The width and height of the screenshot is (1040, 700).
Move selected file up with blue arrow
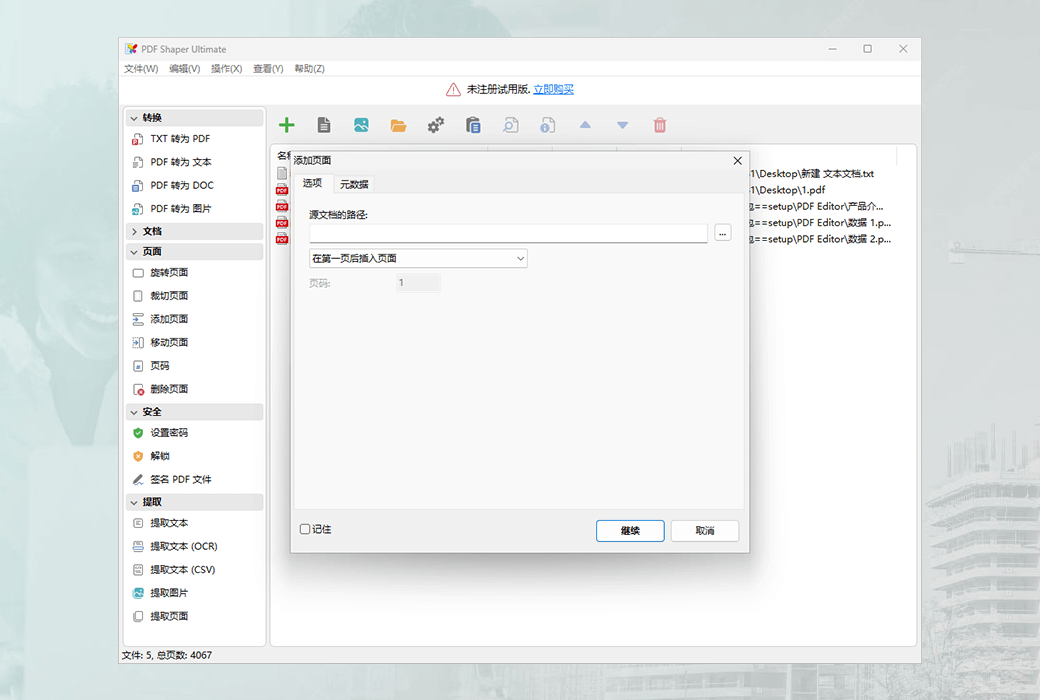585,124
